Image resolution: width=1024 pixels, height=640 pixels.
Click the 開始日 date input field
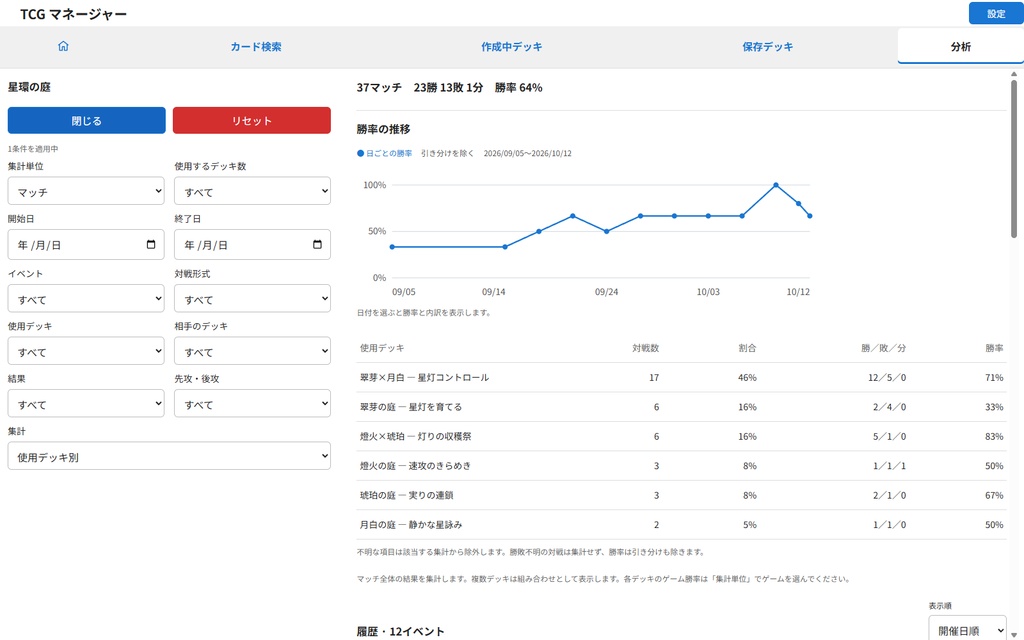tap(86, 245)
